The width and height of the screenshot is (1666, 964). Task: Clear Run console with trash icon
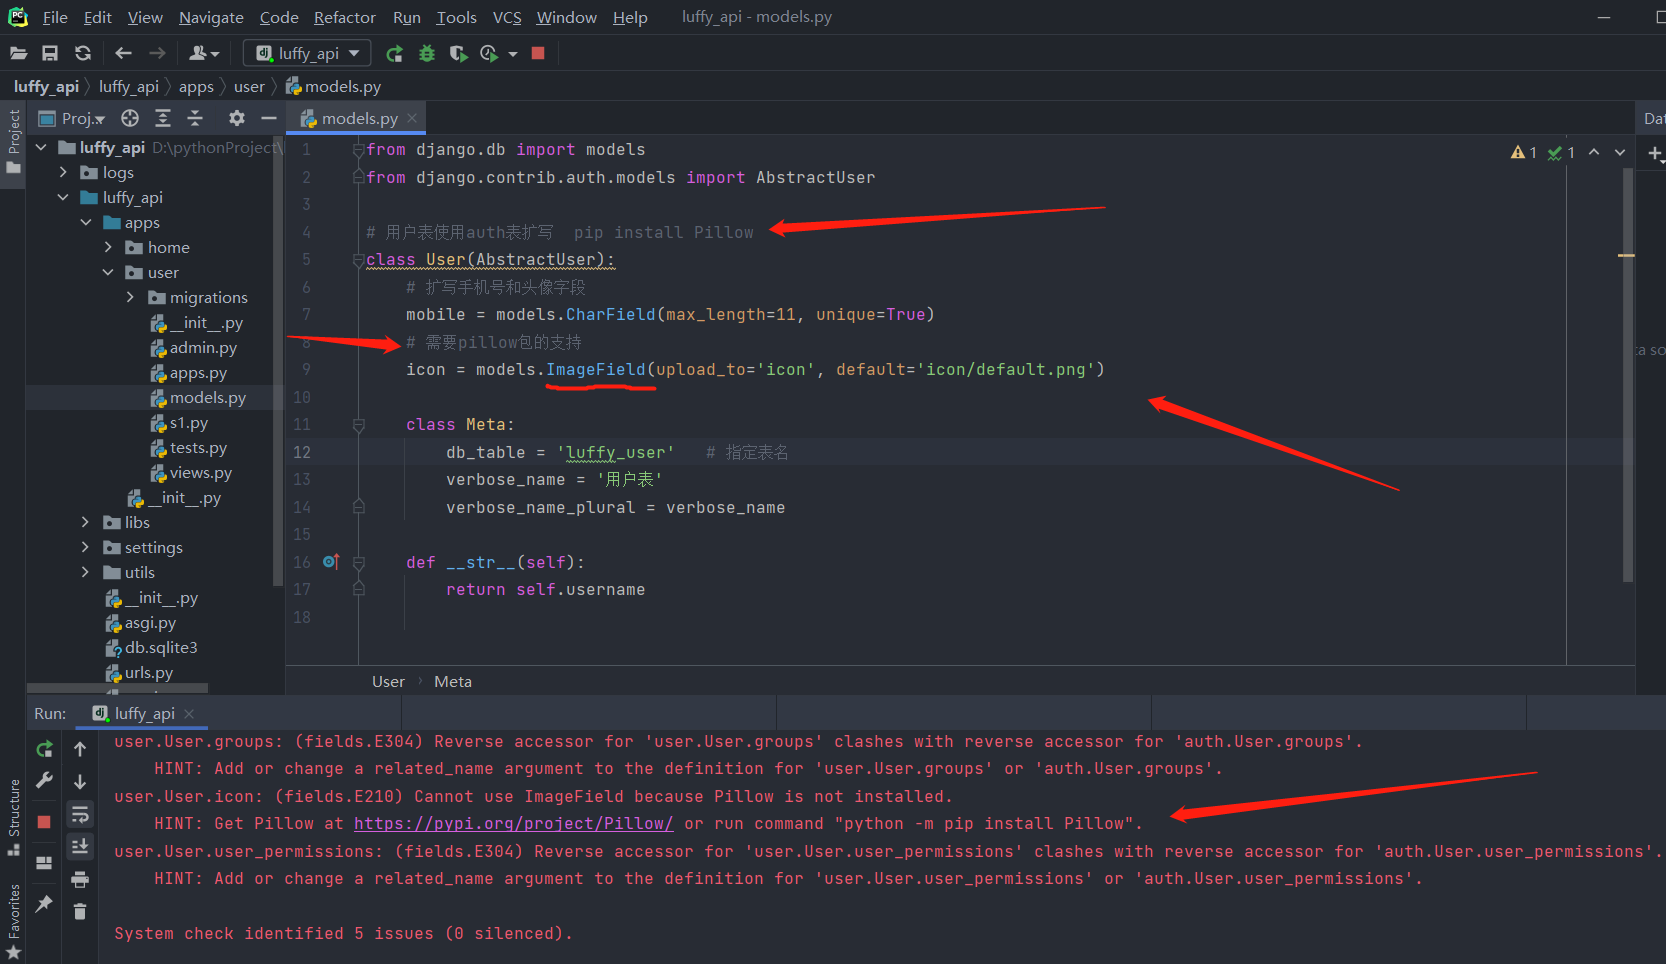pos(80,911)
